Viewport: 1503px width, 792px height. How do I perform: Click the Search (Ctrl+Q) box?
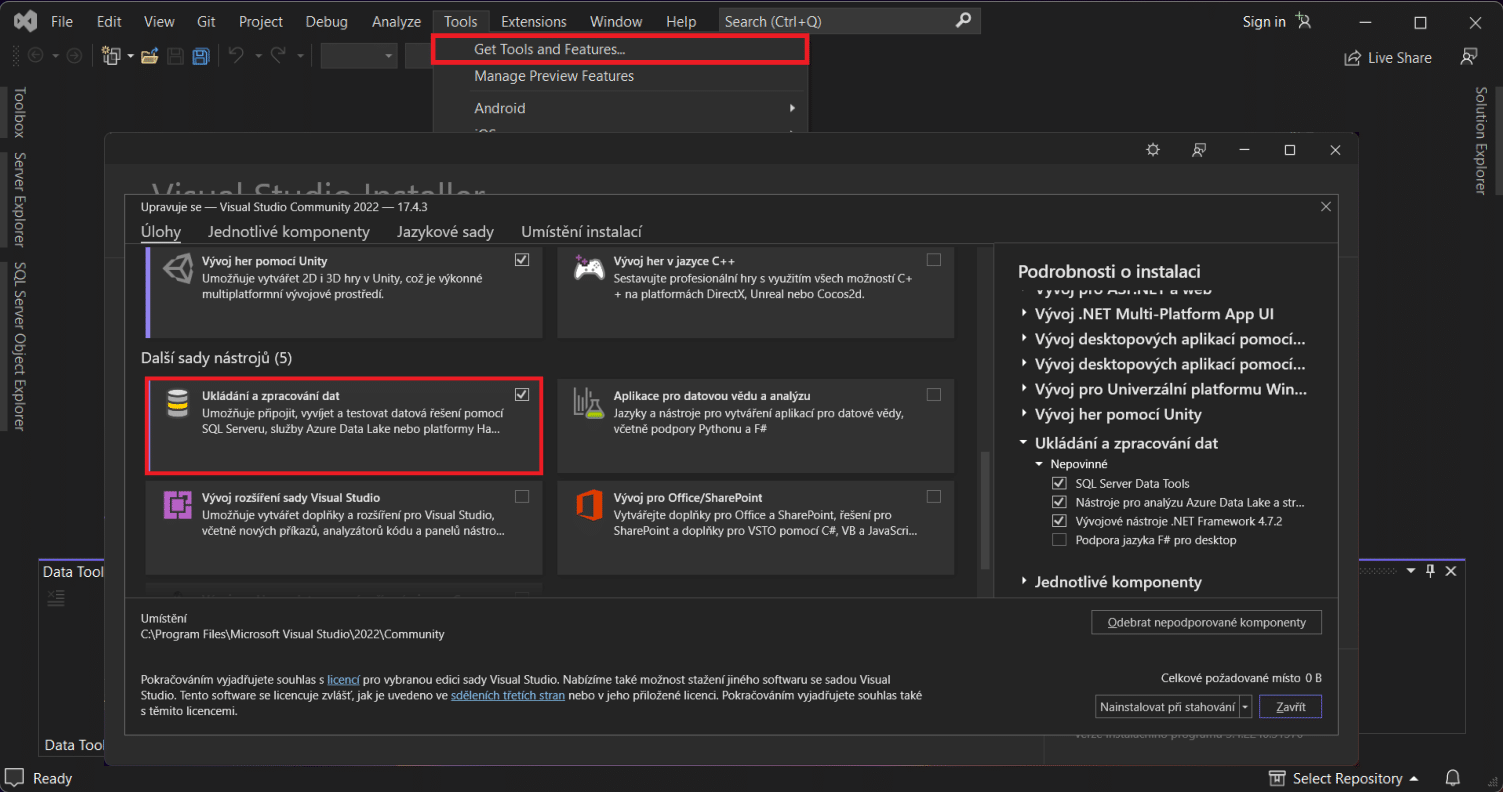click(x=836, y=21)
